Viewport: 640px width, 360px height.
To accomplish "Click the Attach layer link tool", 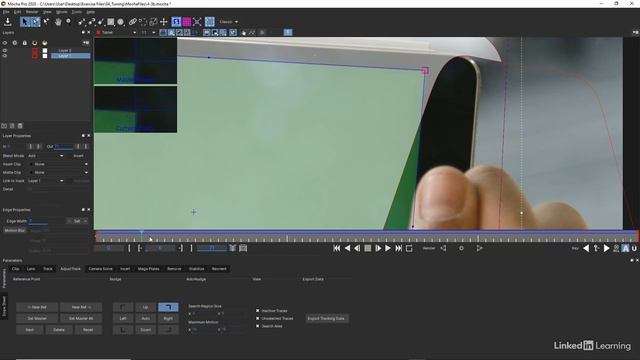I will click(x=133, y=22).
